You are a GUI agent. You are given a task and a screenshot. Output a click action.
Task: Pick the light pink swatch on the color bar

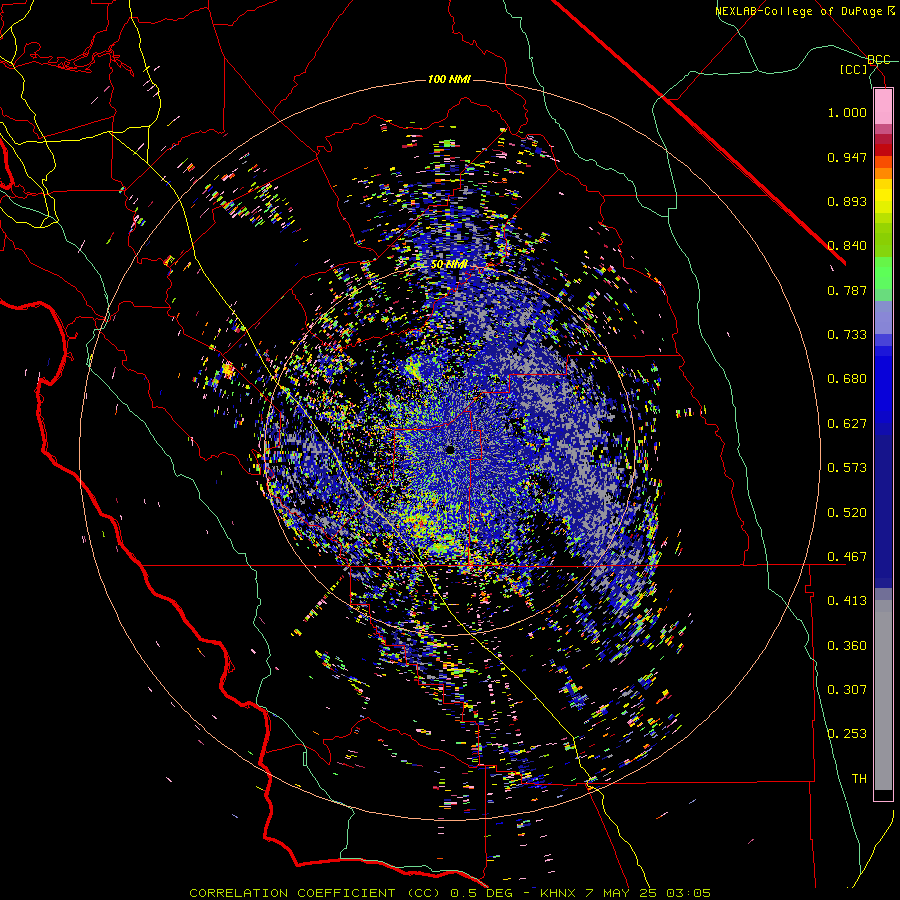[883, 107]
